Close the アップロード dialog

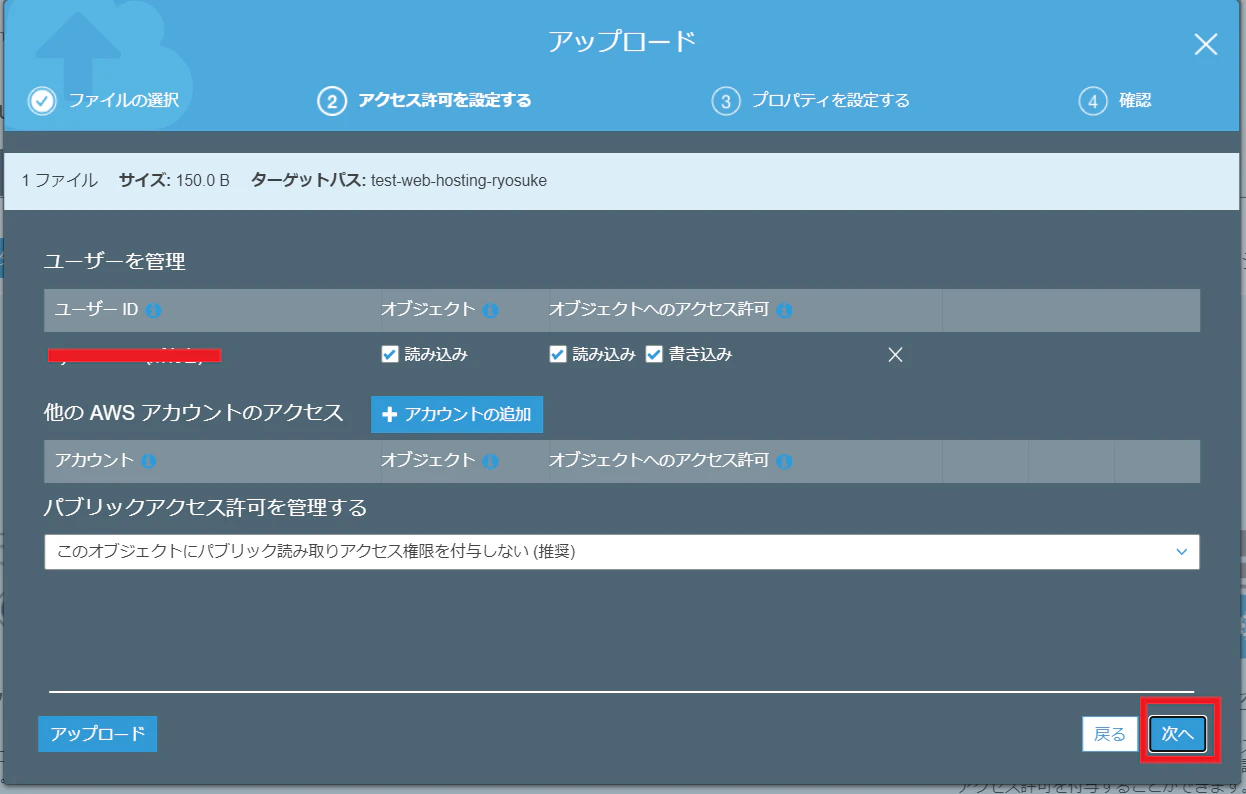coord(1206,44)
